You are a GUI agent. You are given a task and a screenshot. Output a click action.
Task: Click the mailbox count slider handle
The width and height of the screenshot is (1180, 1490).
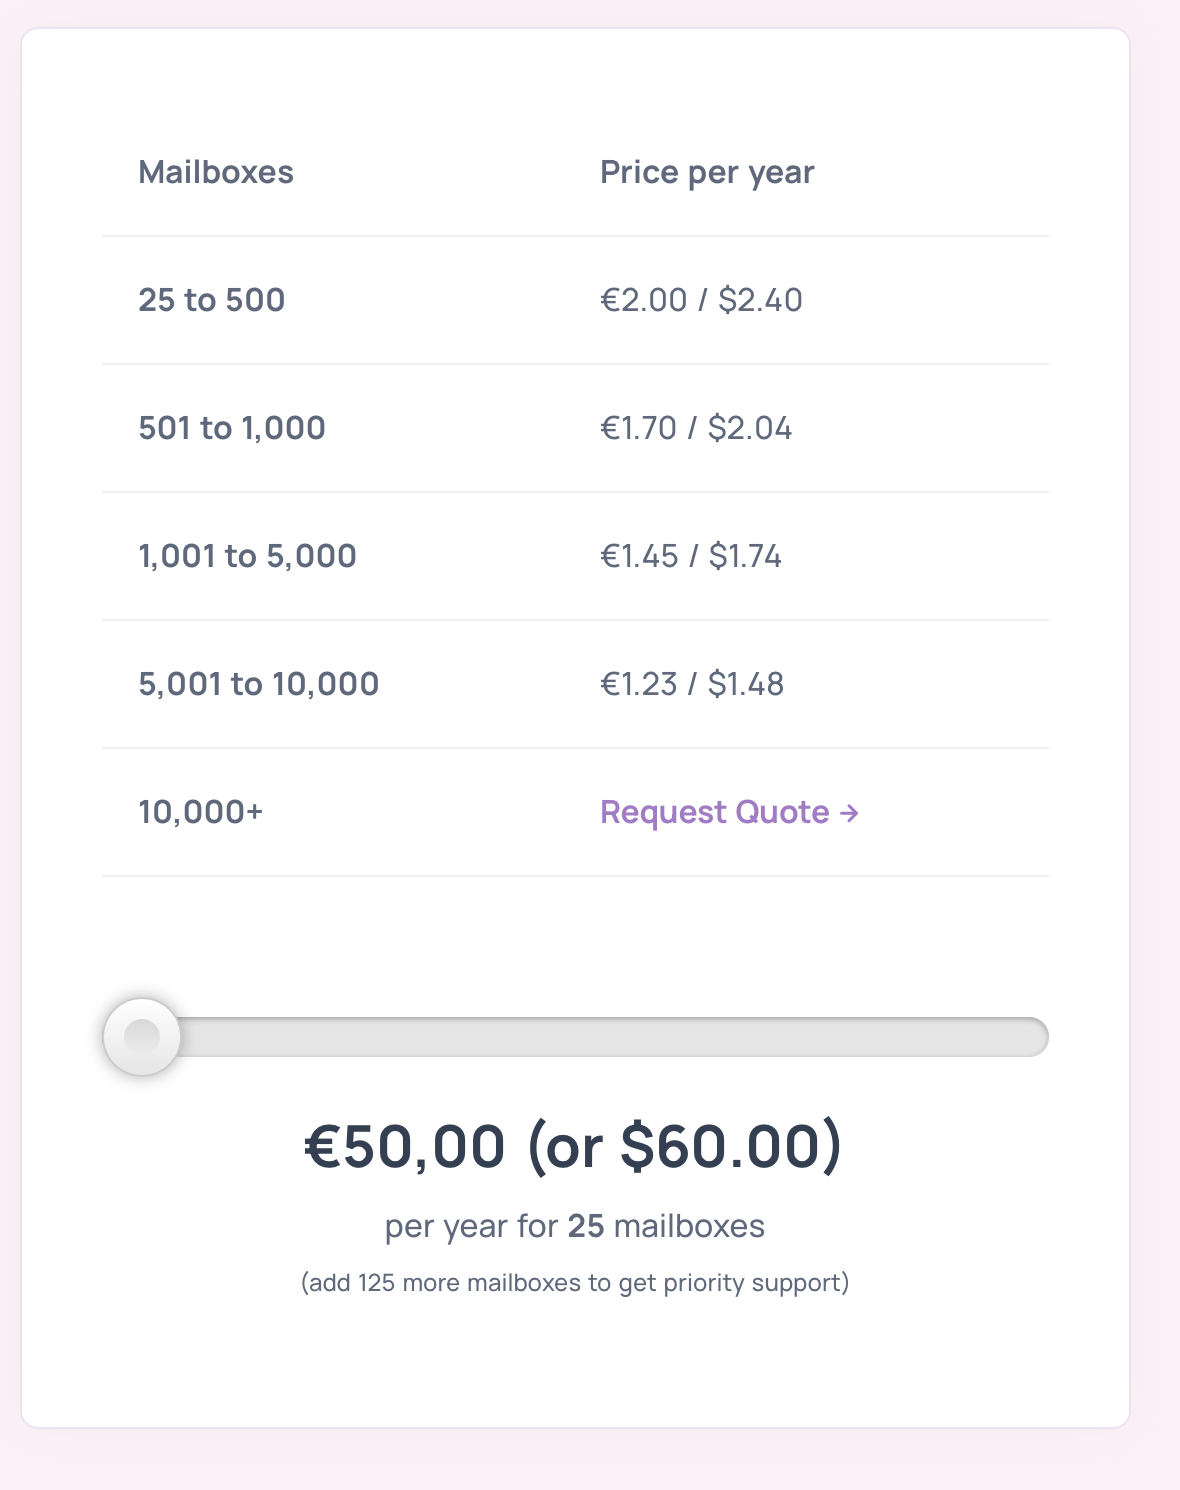142,1037
